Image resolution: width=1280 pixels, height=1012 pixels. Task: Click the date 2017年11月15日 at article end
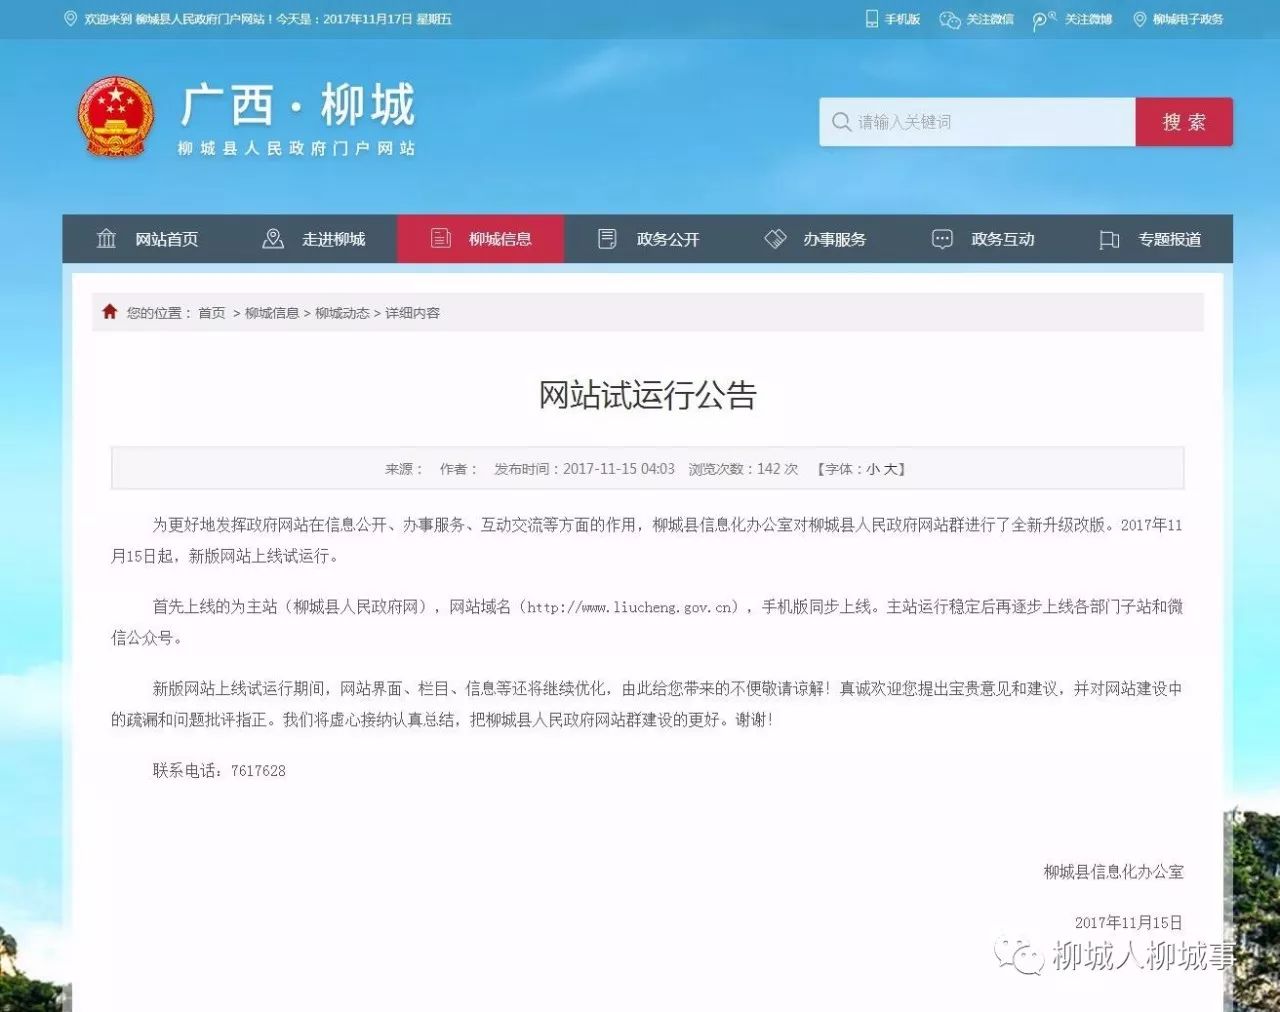tap(1128, 923)
